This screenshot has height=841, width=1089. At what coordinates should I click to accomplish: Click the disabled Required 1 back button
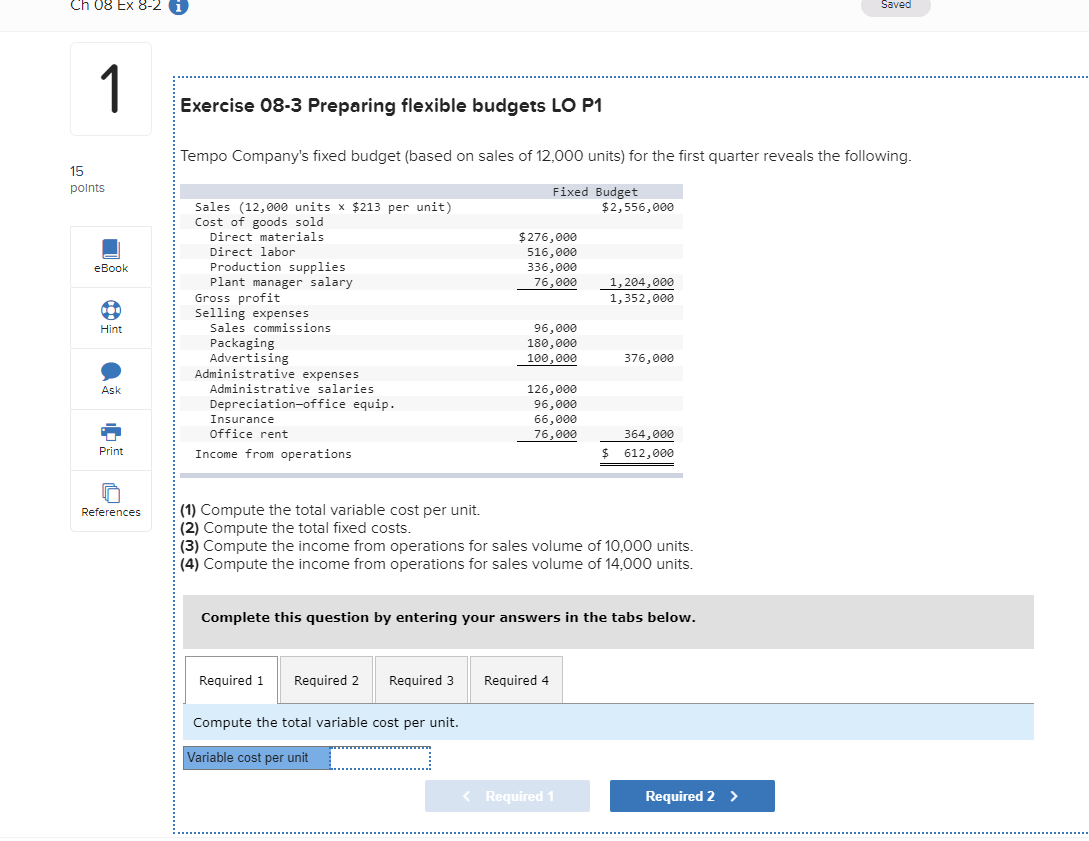pos(507,796)
